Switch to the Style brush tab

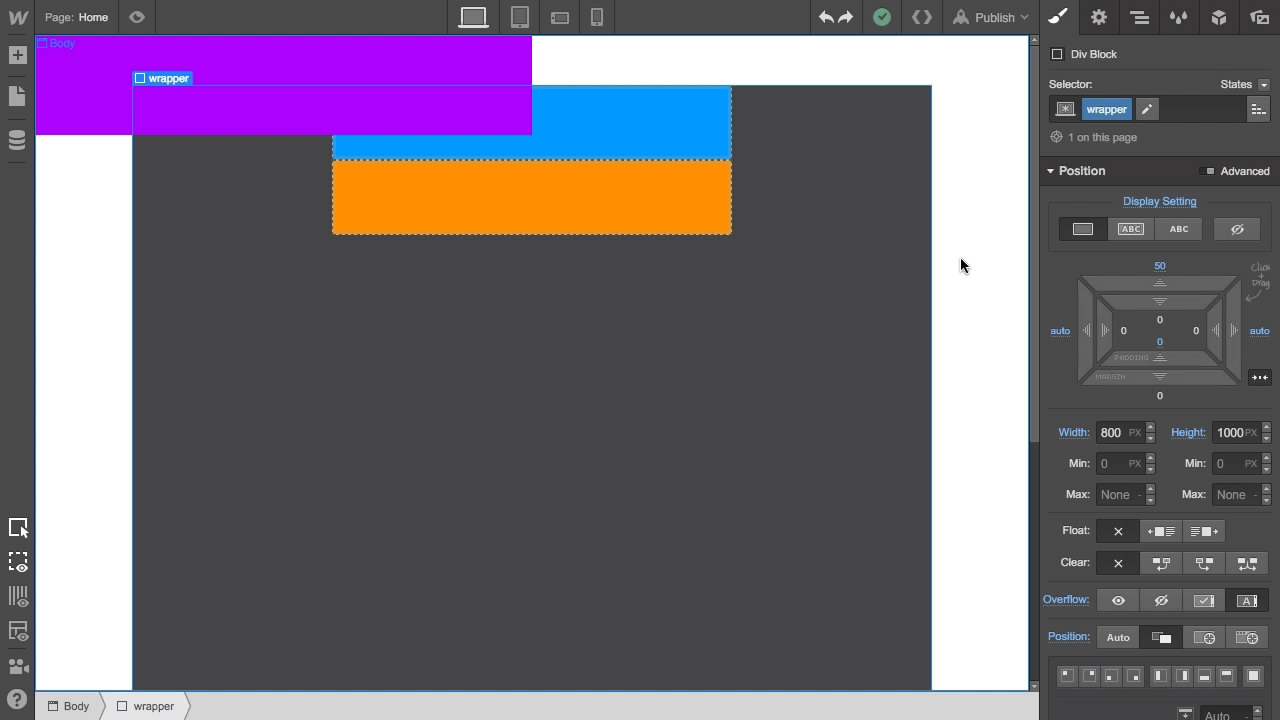click(x=1058, y=17)
